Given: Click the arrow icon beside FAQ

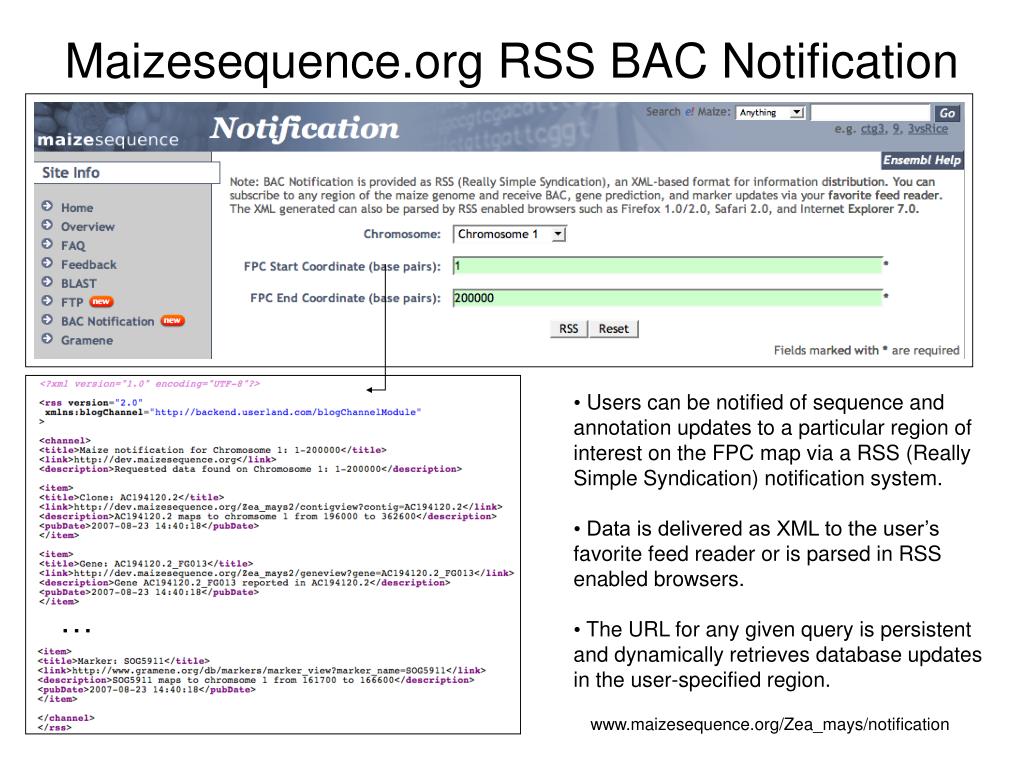Looking at the screenshot, I should coord(47,244).
